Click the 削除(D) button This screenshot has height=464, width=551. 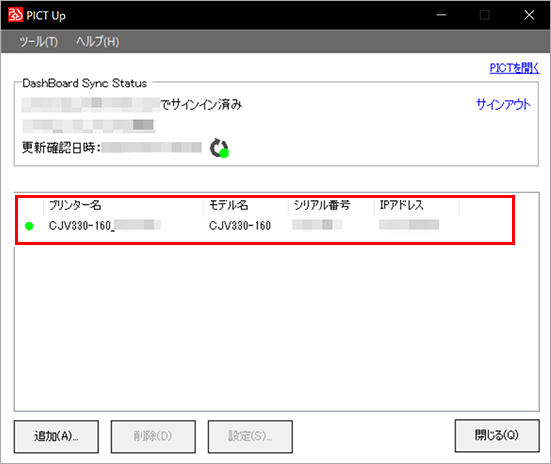(153, 436)
